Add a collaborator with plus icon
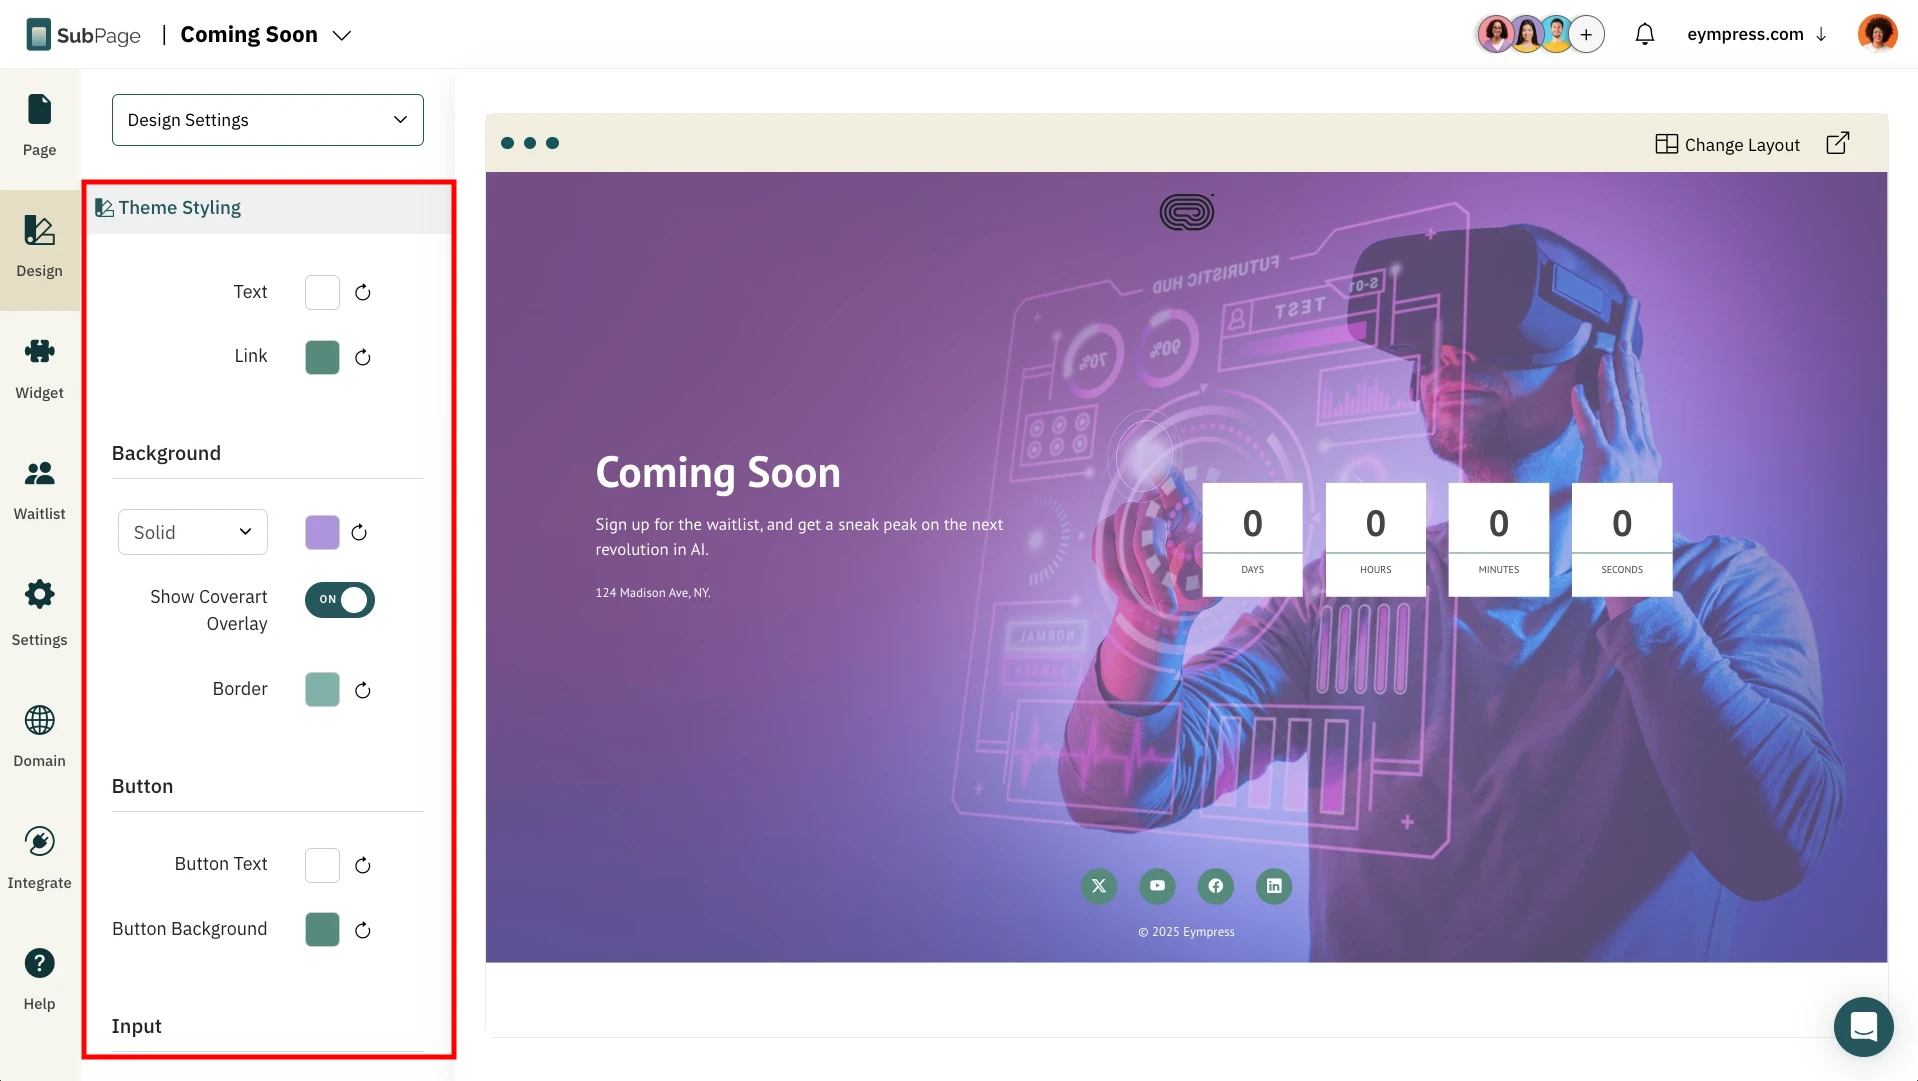The height and width of the screenshot is (1081, 1918). tap(1587, 34)
